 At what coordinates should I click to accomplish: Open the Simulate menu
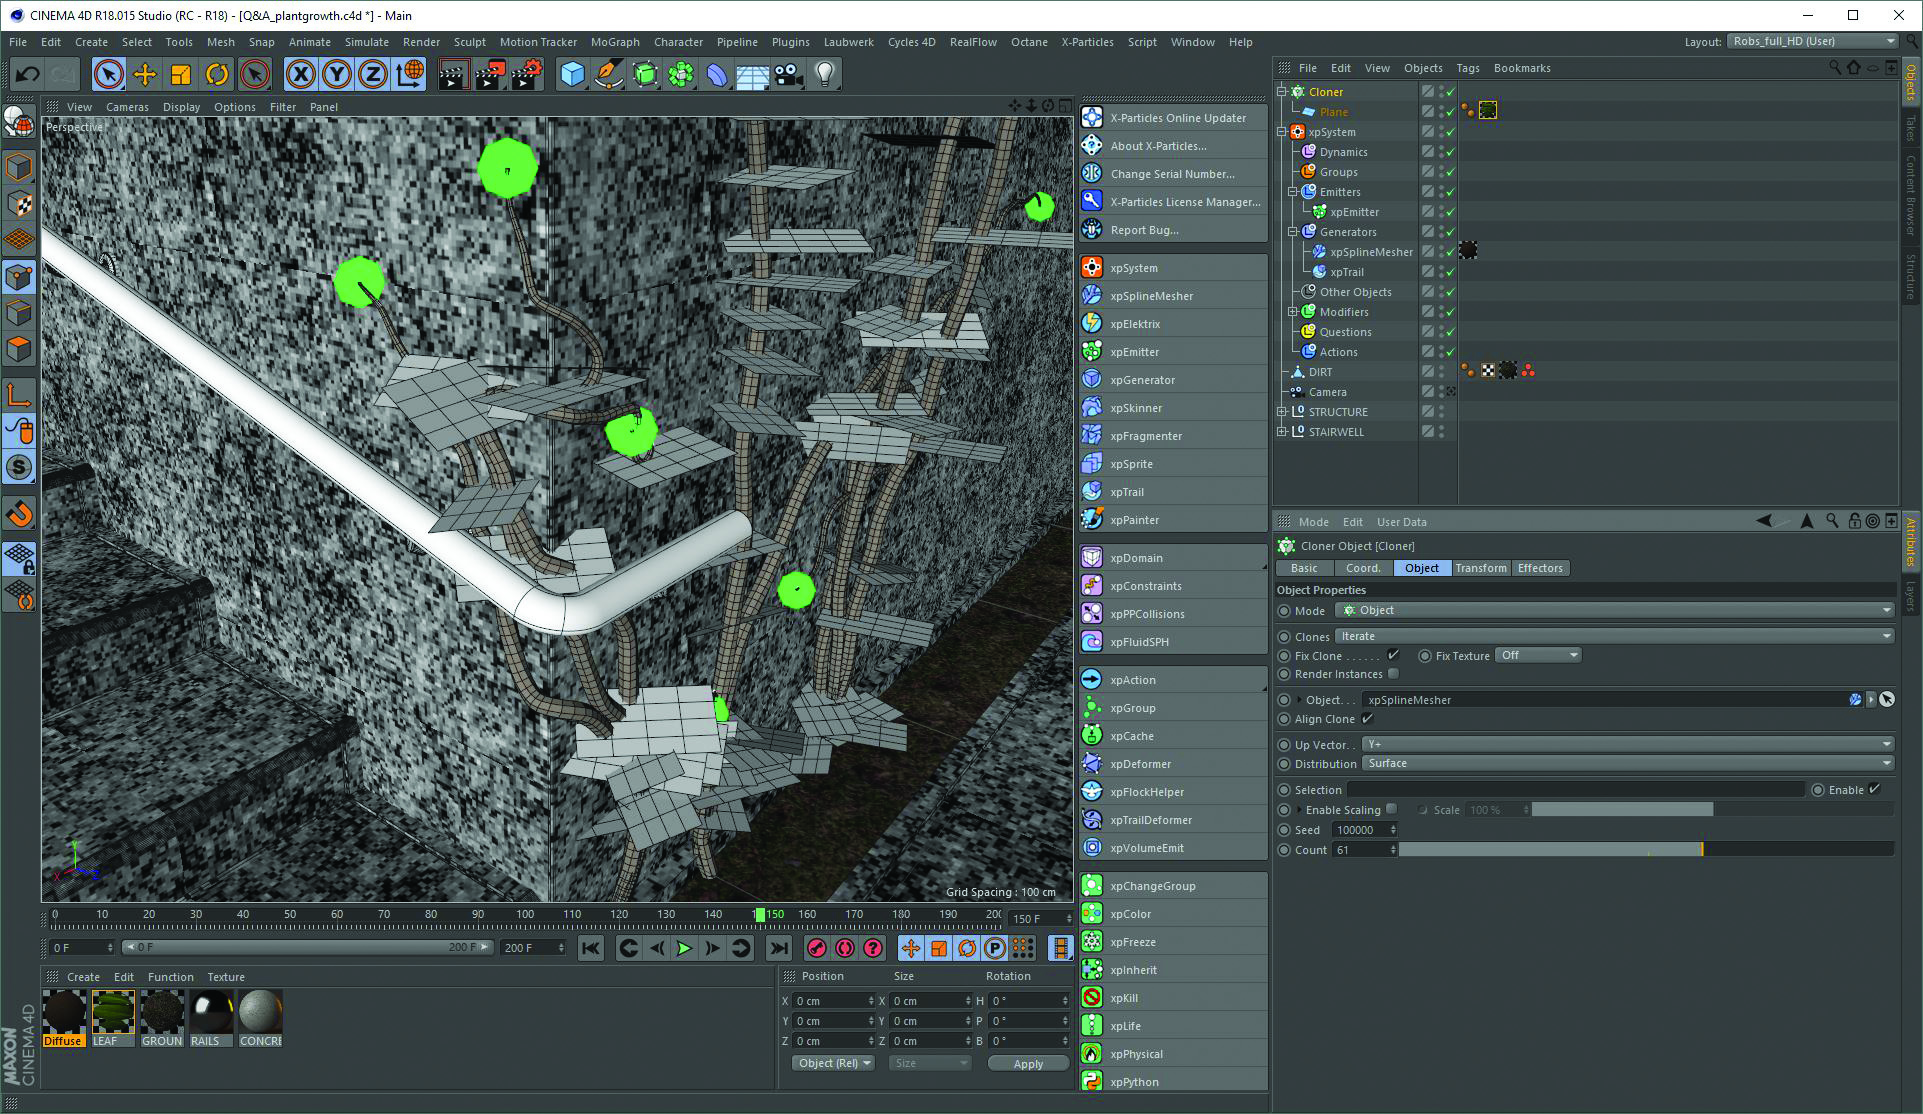(366, 42)
